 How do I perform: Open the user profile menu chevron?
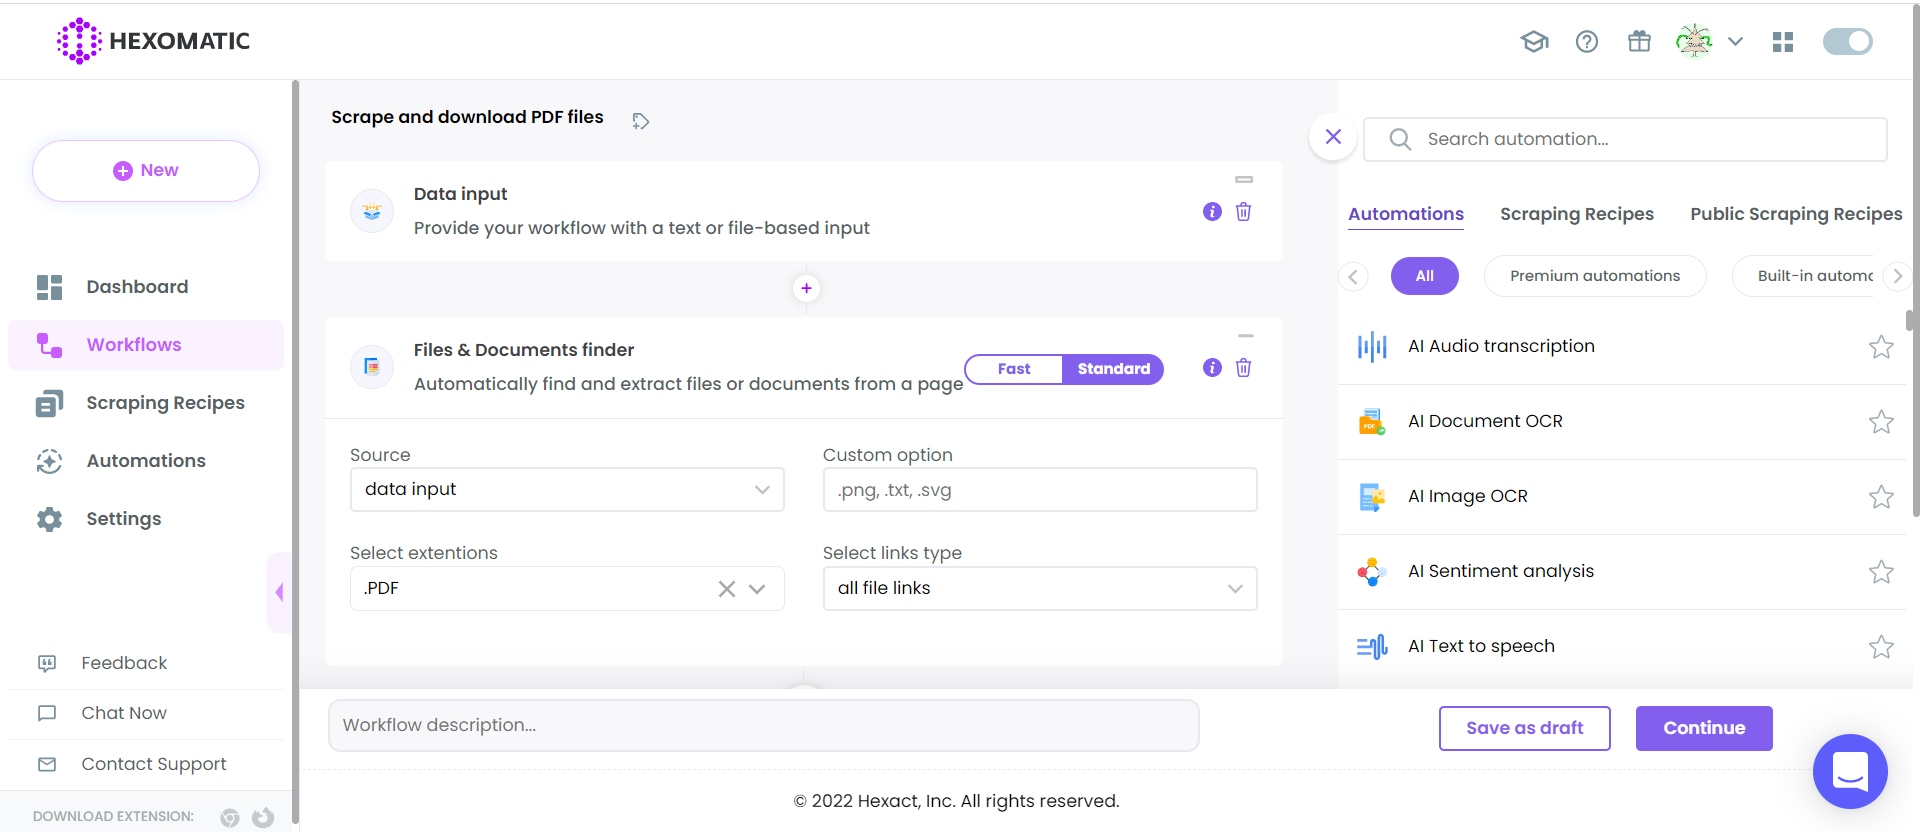(1736, 41)
